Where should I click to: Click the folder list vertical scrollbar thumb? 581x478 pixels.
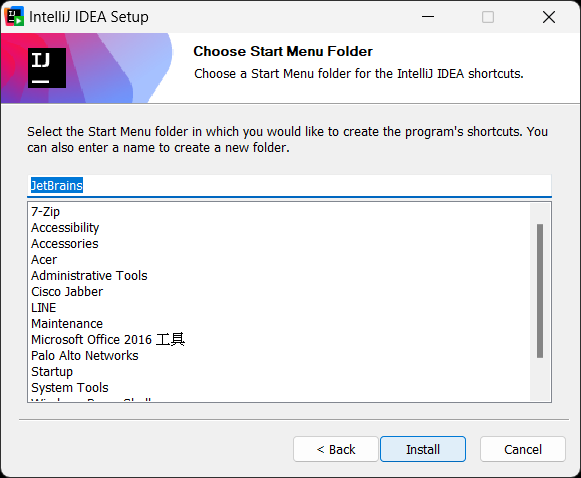click(540, 291)
